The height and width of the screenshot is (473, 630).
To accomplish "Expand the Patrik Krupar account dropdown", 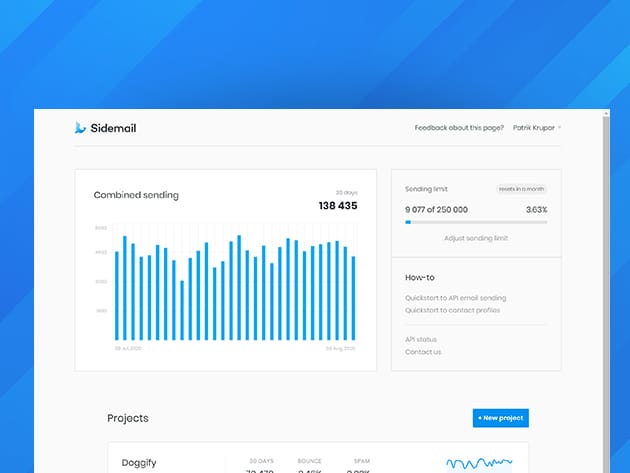I will 537,128.
